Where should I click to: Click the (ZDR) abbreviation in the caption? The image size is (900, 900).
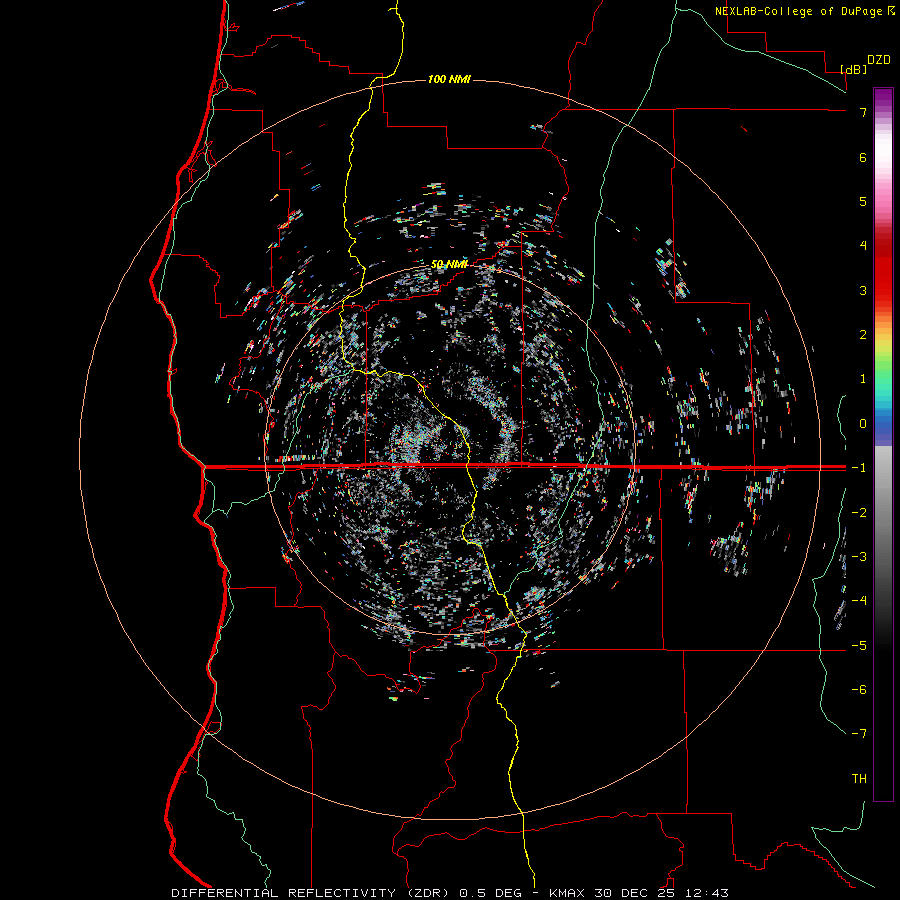[428, 893]
